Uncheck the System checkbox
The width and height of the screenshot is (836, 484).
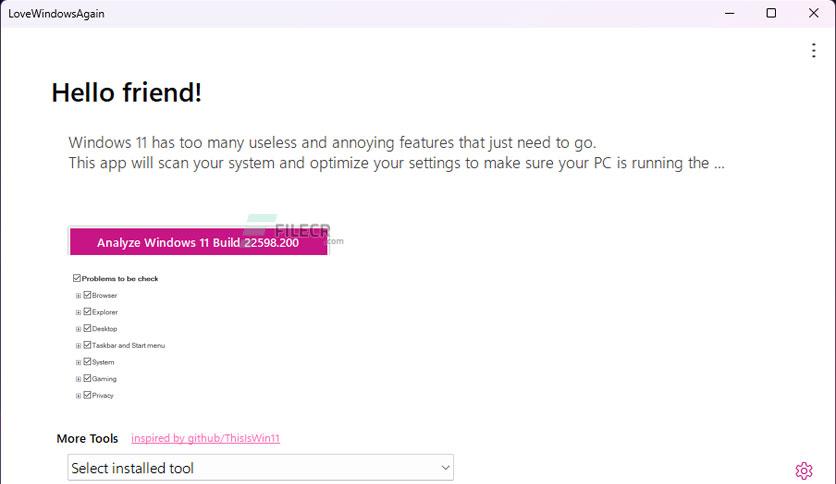[87, 361]
